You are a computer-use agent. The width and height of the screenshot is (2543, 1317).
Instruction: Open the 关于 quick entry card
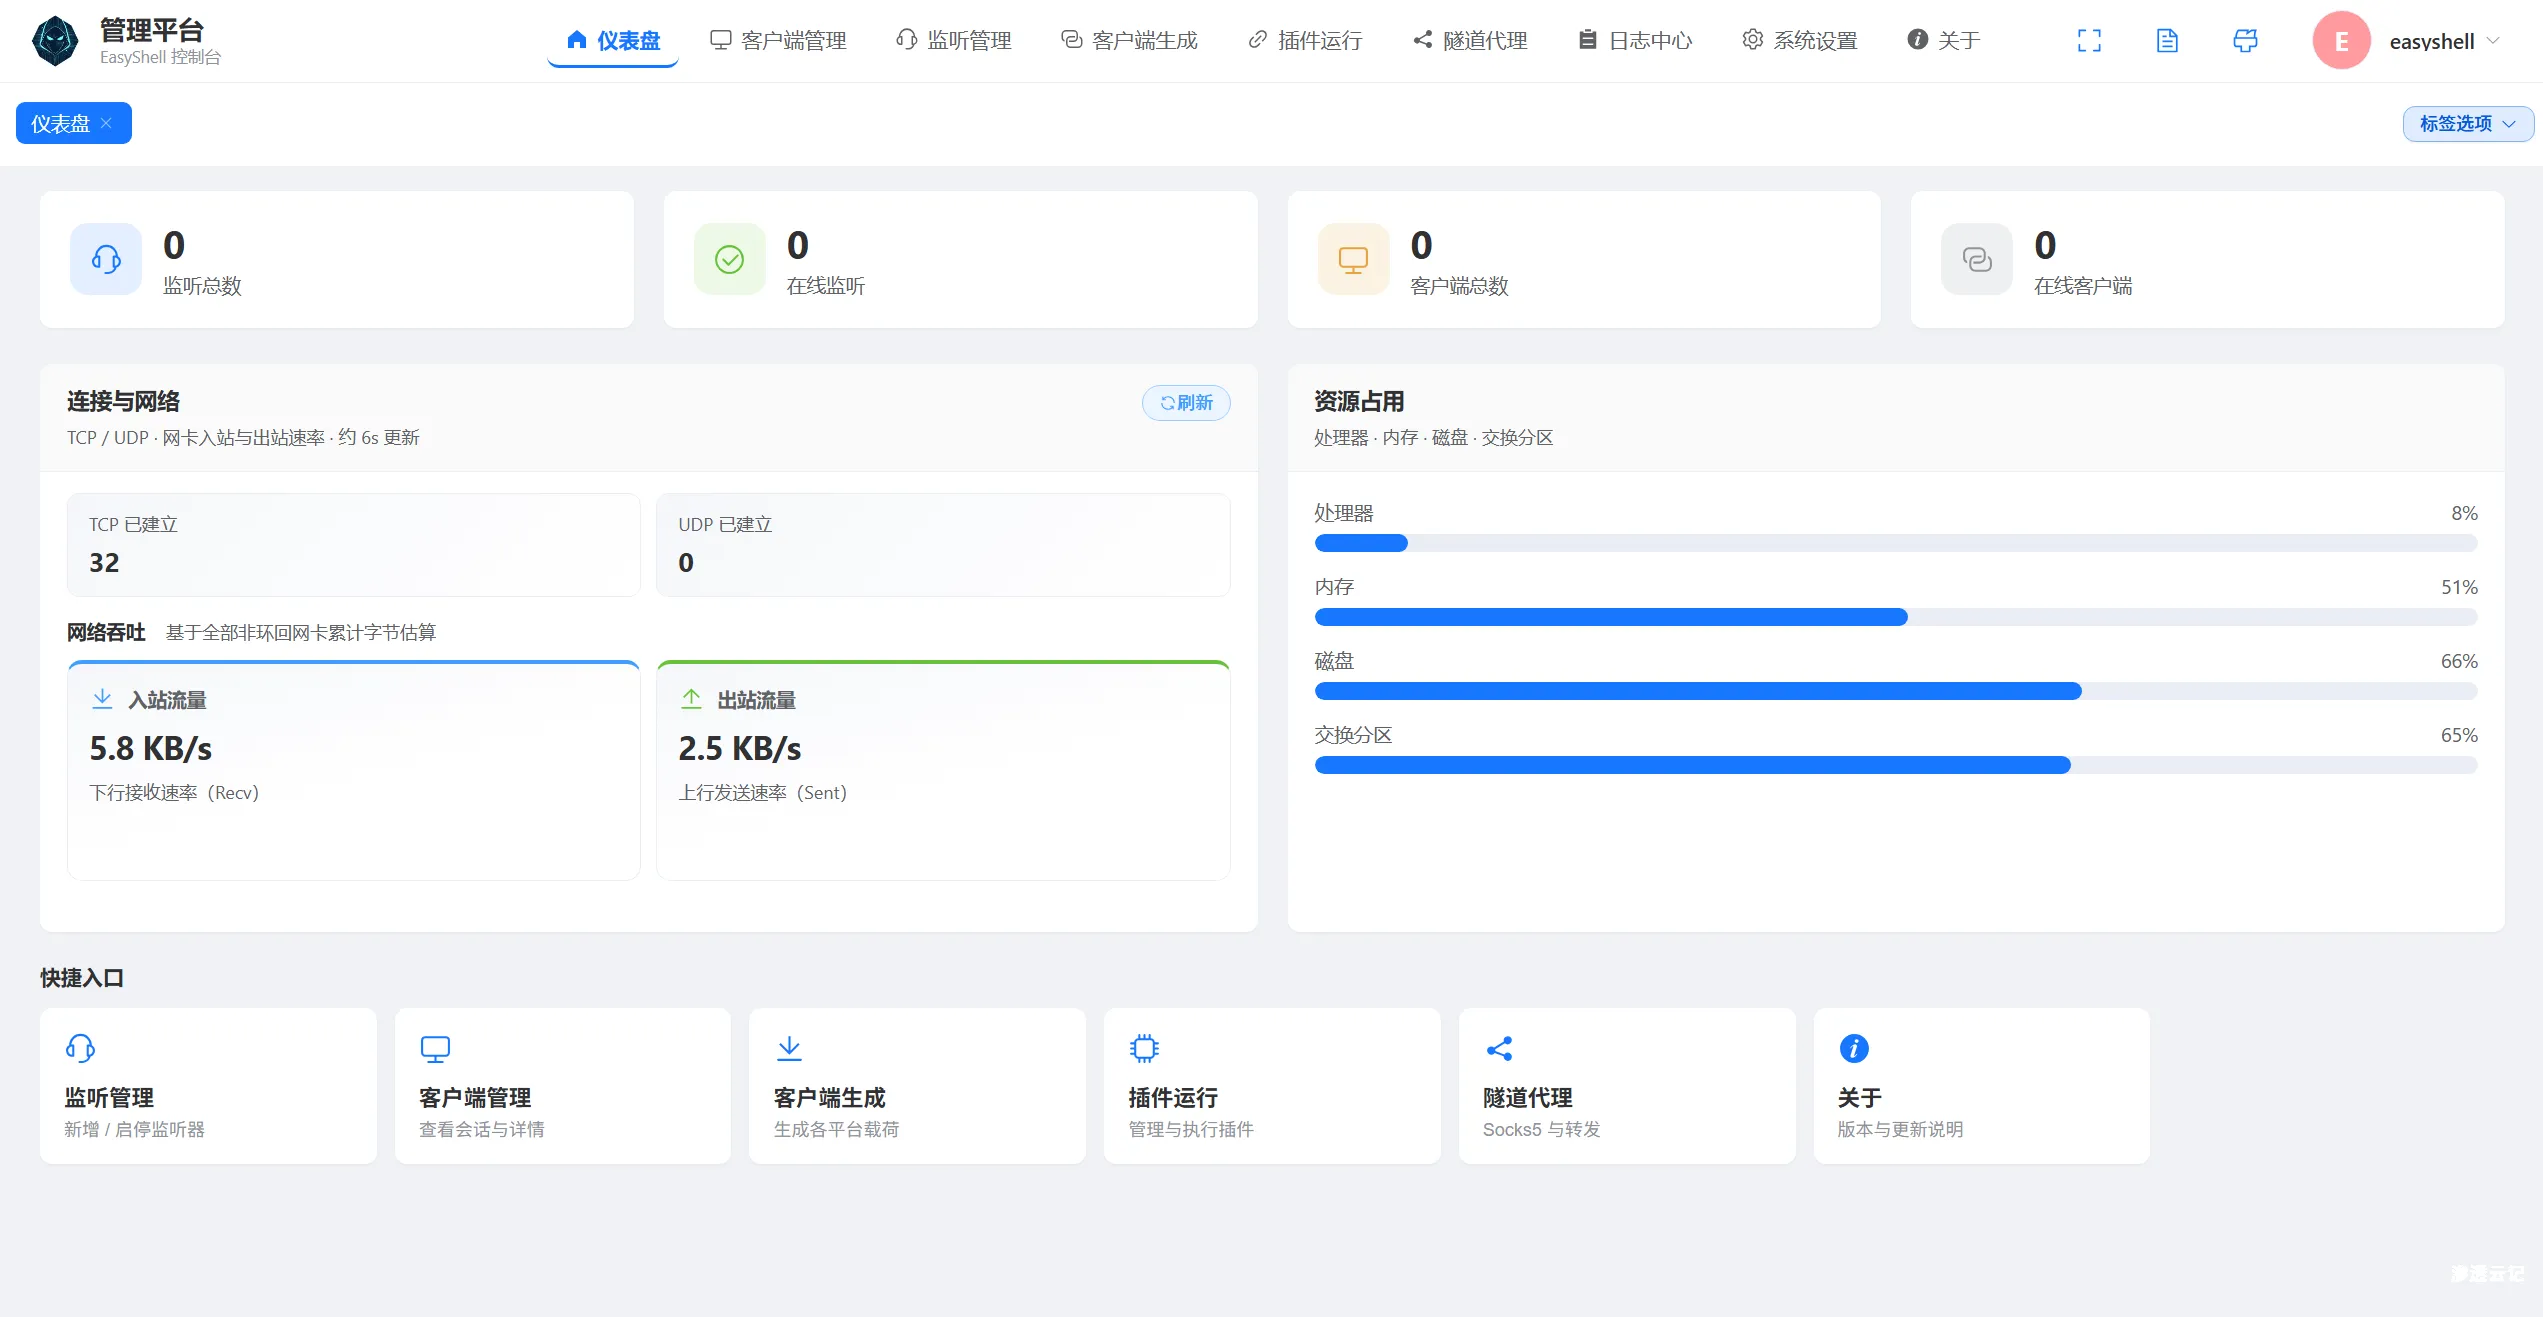coord(1982,1085)
